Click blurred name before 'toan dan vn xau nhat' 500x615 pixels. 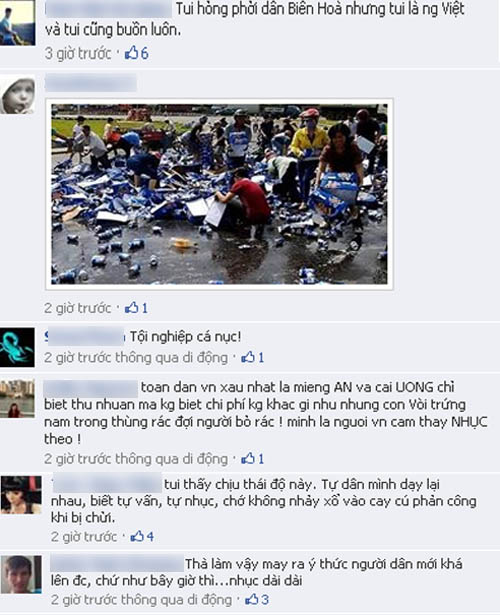(x=91, y=388)
